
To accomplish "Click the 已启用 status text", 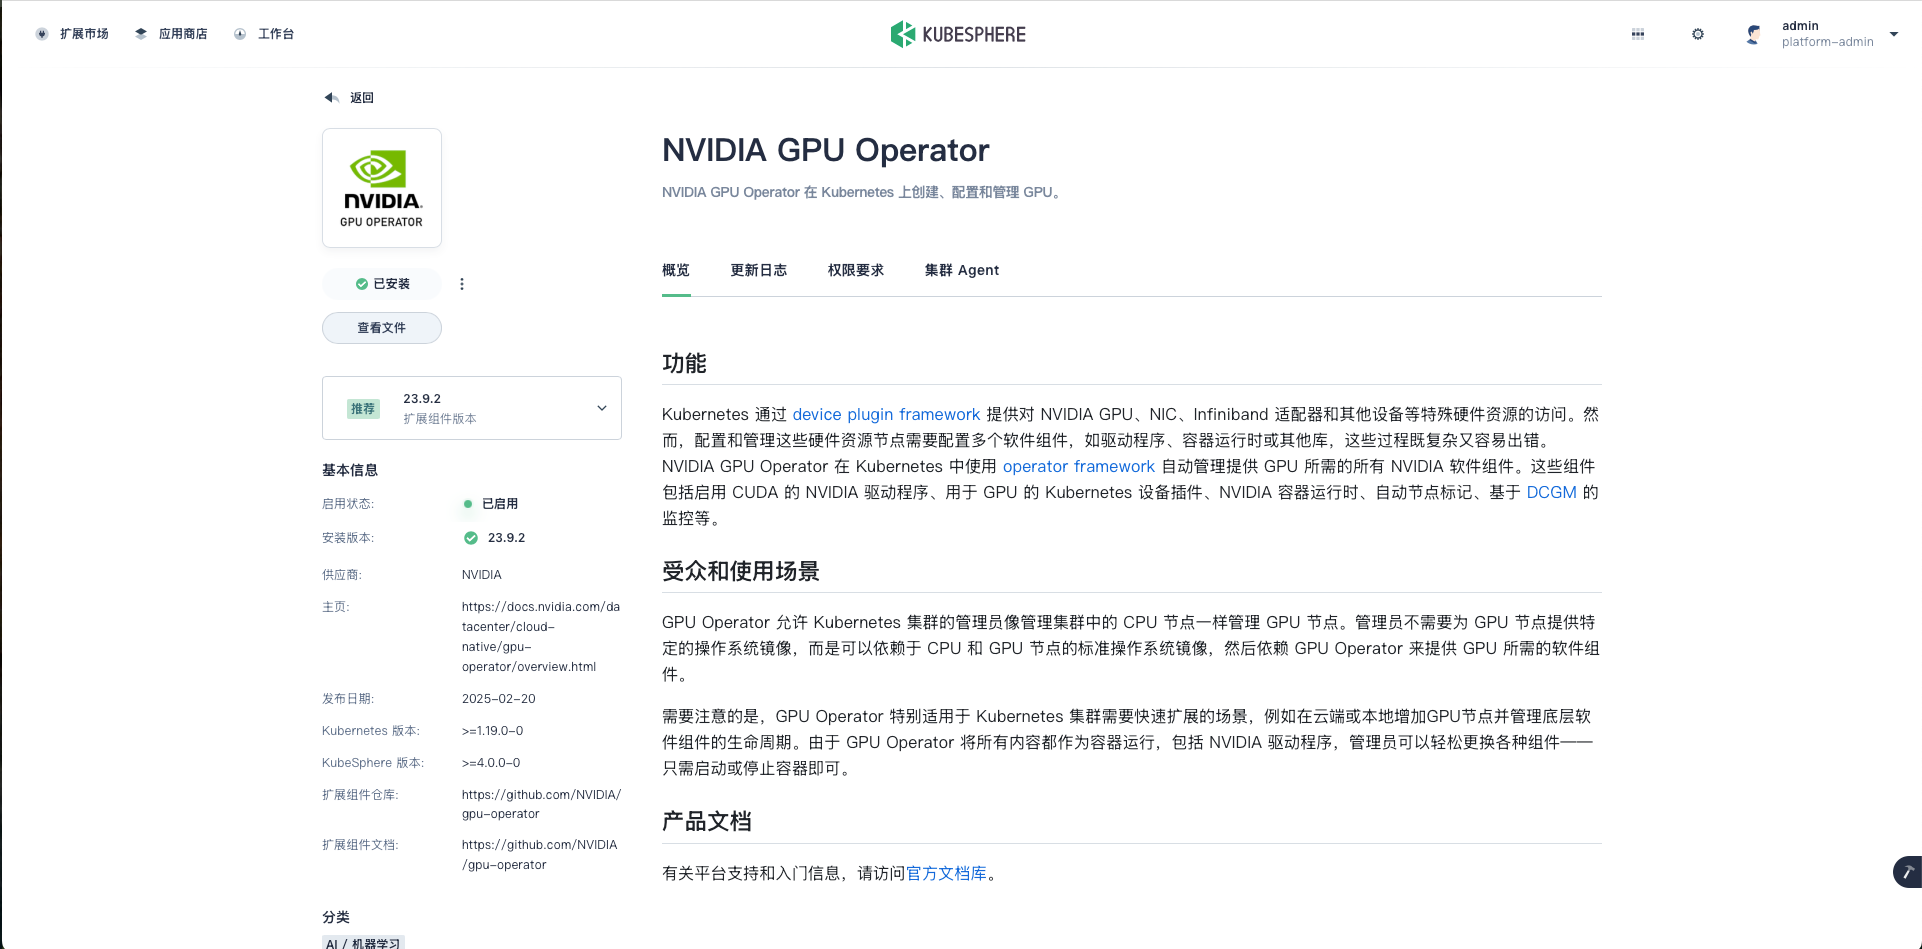I will 500,504.
